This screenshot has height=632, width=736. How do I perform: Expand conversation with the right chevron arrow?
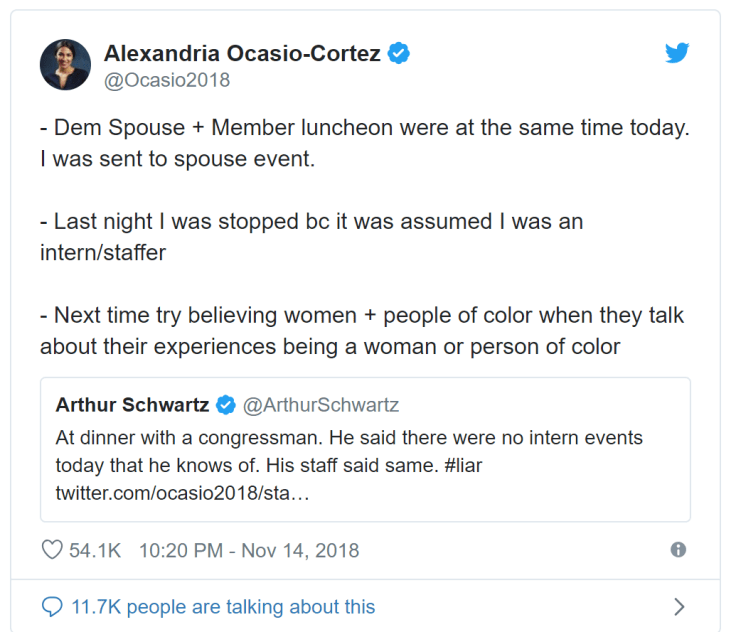coord(679,606)
